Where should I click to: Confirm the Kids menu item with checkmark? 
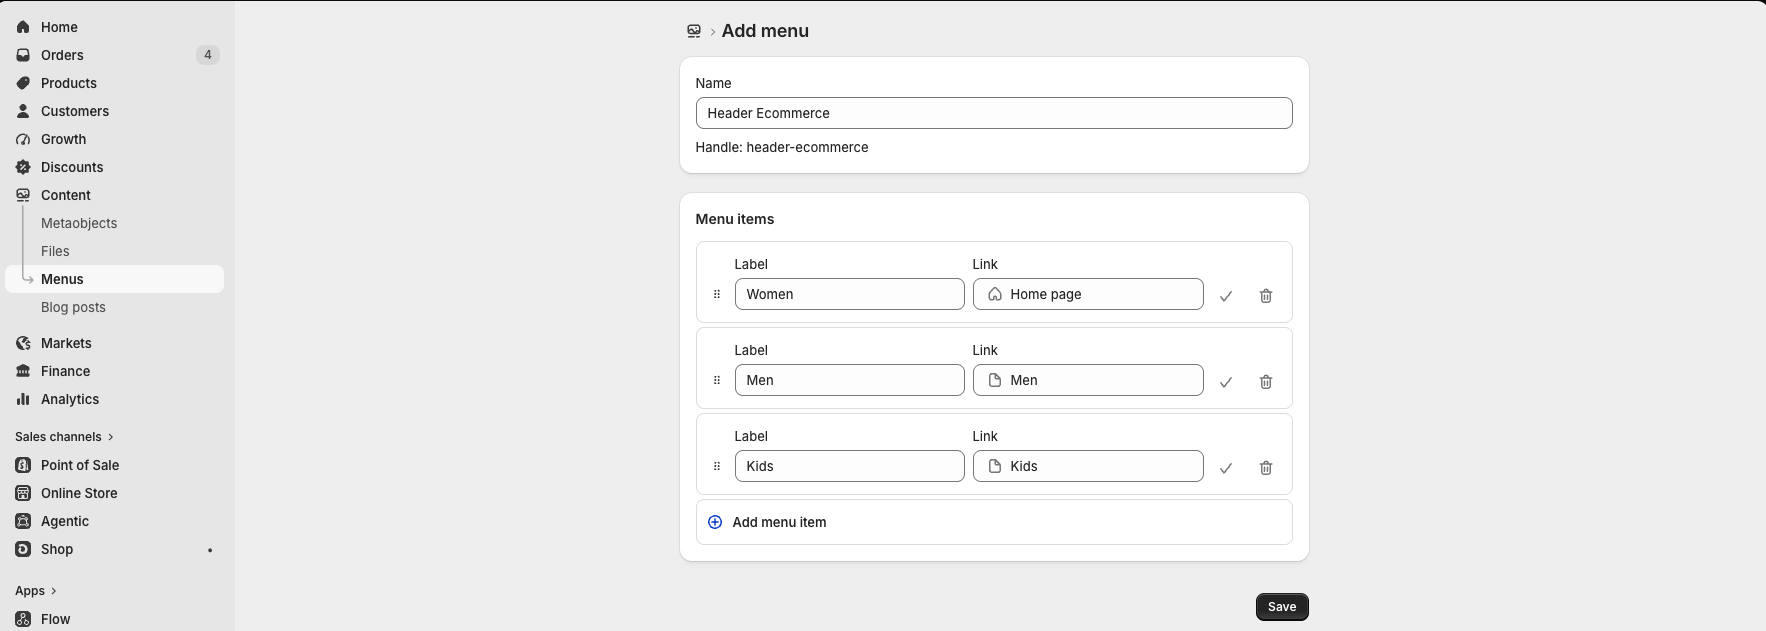(x=1226, y=468)
